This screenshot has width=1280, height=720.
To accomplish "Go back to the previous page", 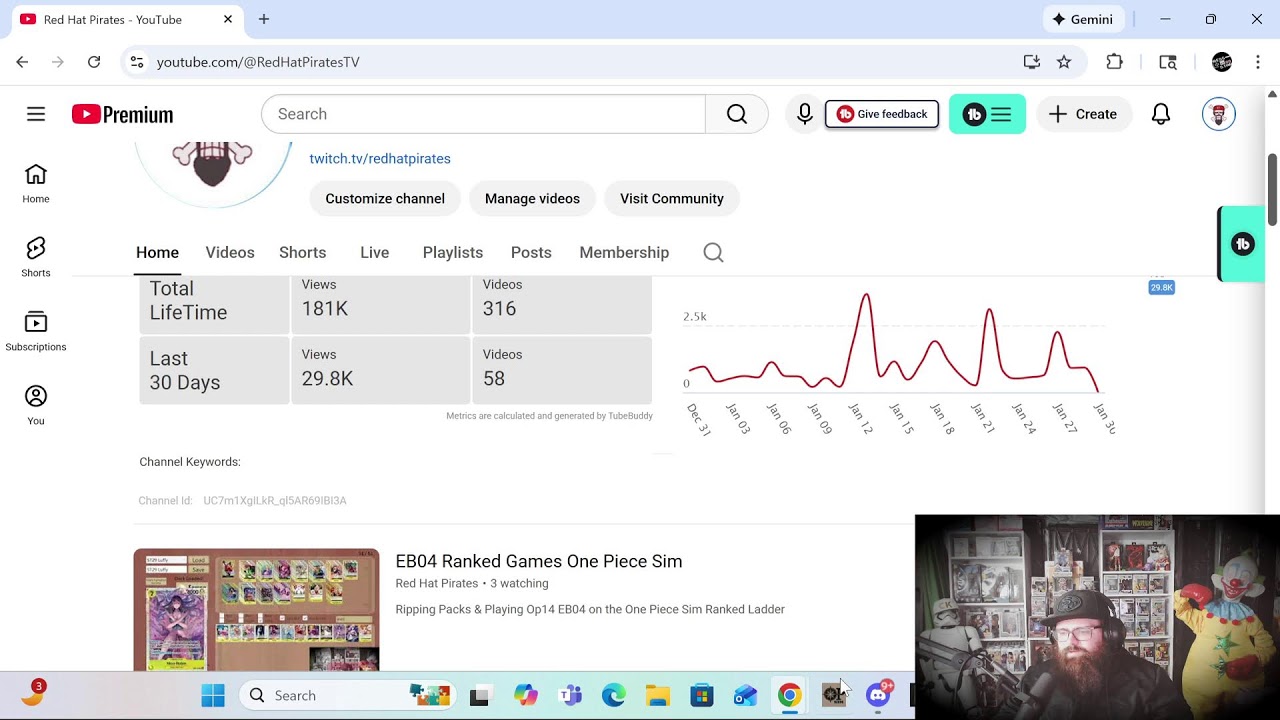I will point(22,62).
